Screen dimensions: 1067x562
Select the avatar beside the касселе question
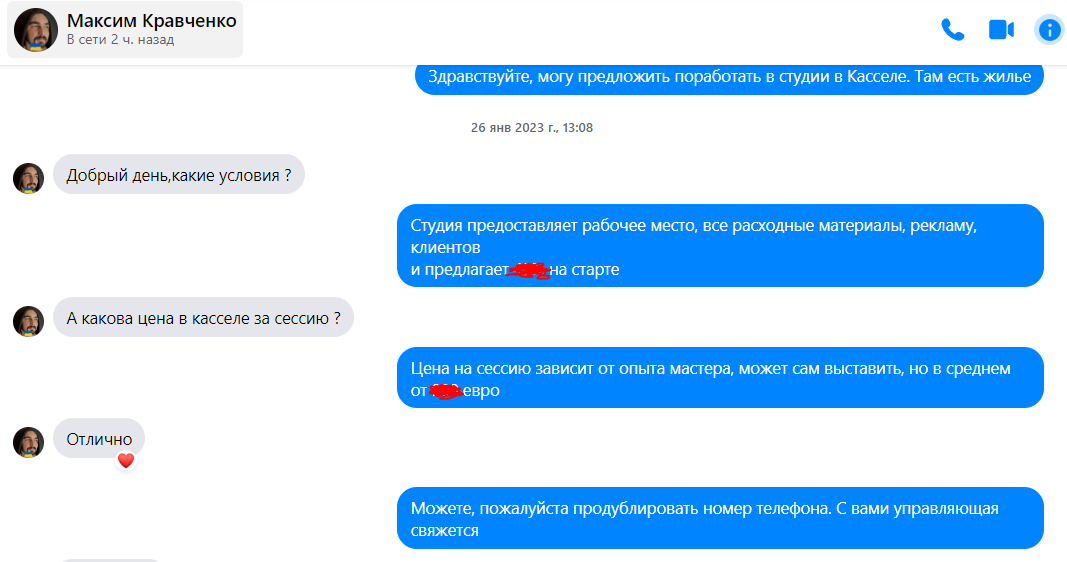29,321
